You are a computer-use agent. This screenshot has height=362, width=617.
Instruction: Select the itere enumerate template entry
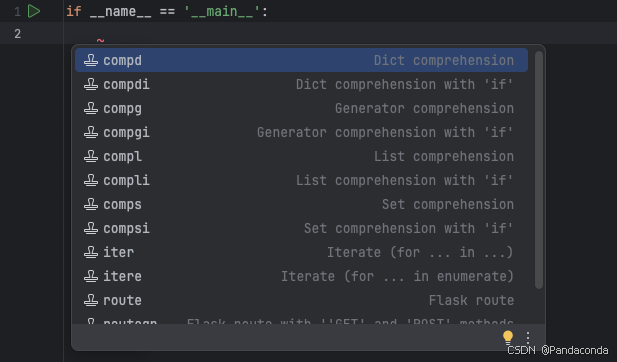(301, 276)
